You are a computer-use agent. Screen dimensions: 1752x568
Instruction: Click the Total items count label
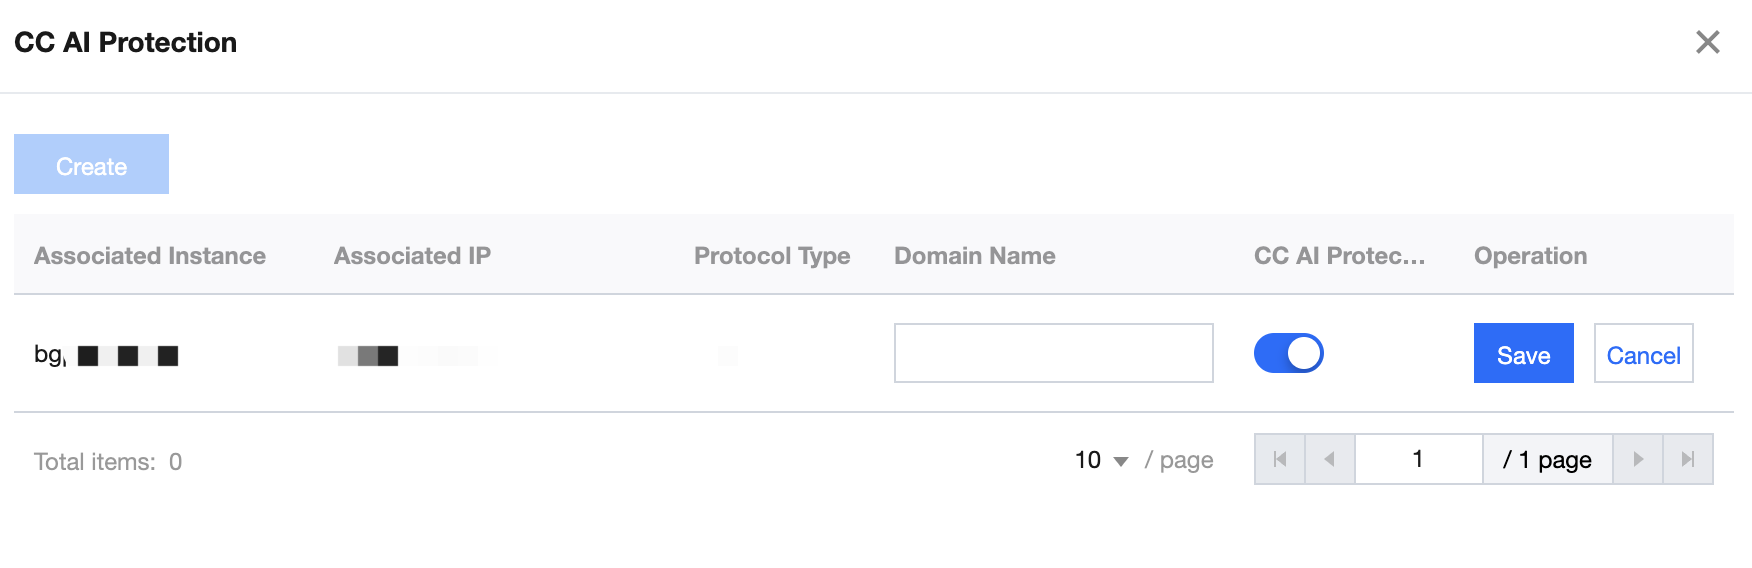coord(108,462)
